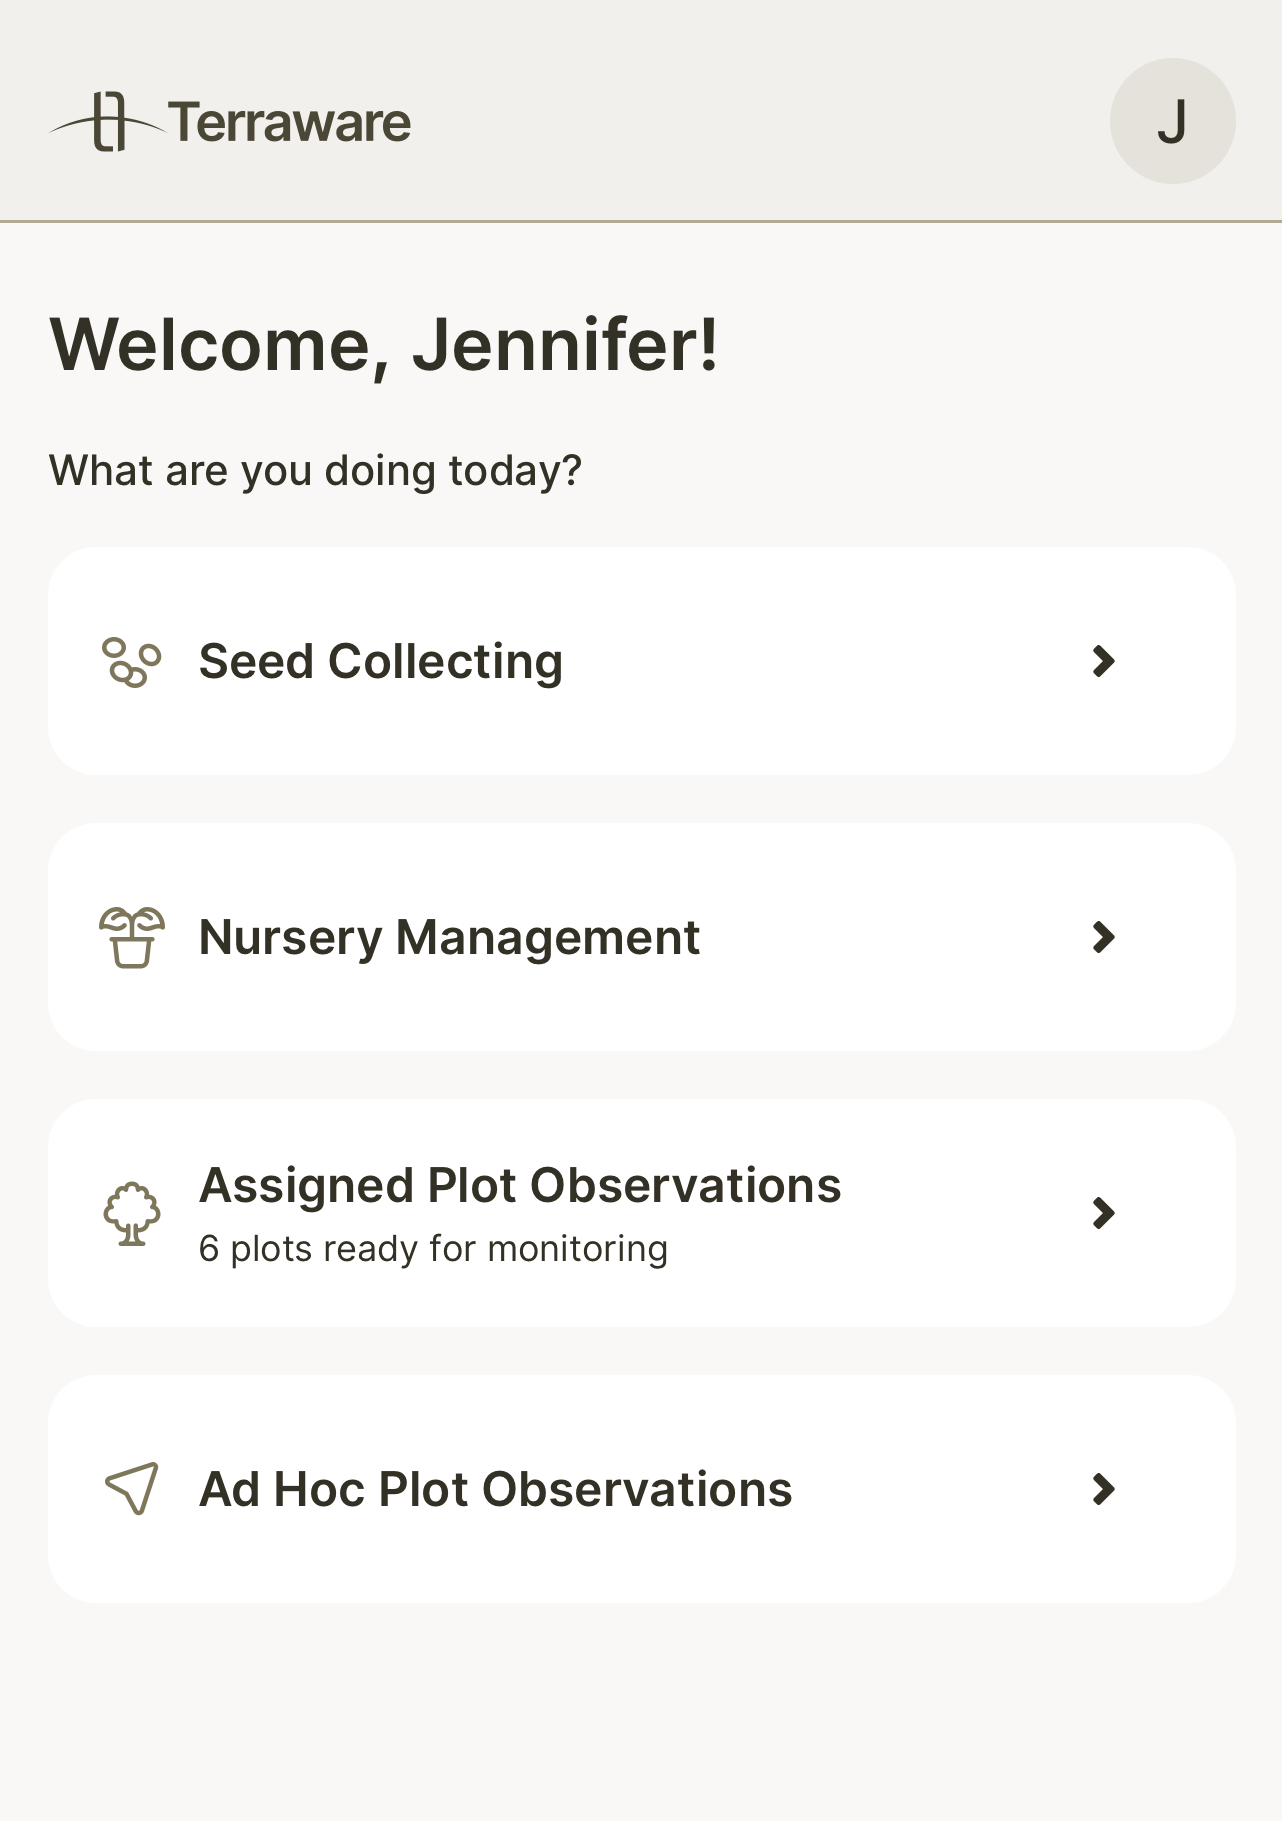Click the tree icon for Assigned Plot Observations
This screenshot has height=1821, width=1282.
132,1214
